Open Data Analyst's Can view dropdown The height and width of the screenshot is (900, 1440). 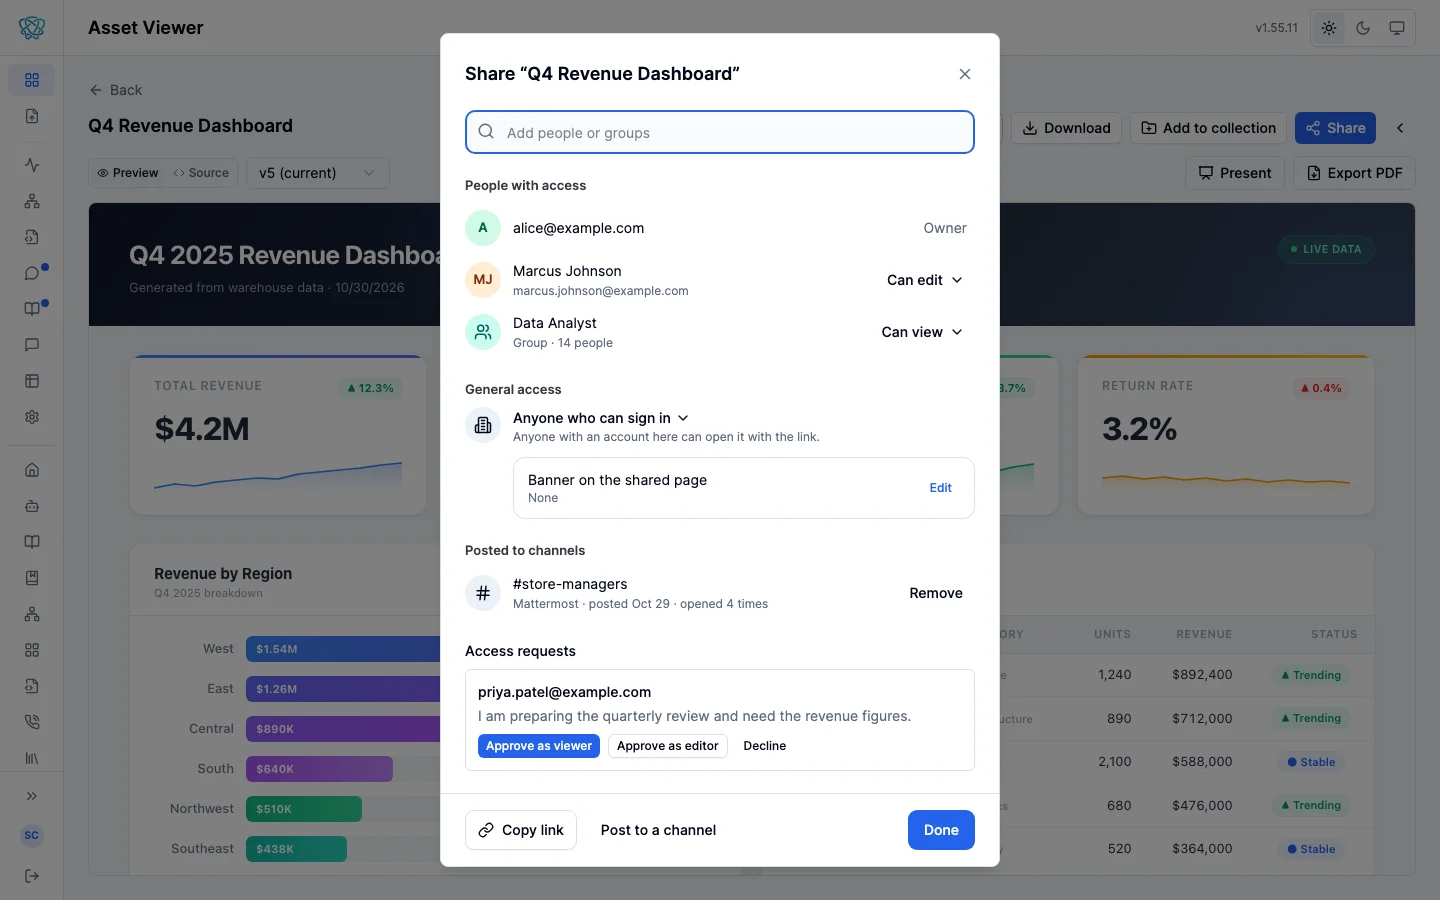click(x=922, y=332)
